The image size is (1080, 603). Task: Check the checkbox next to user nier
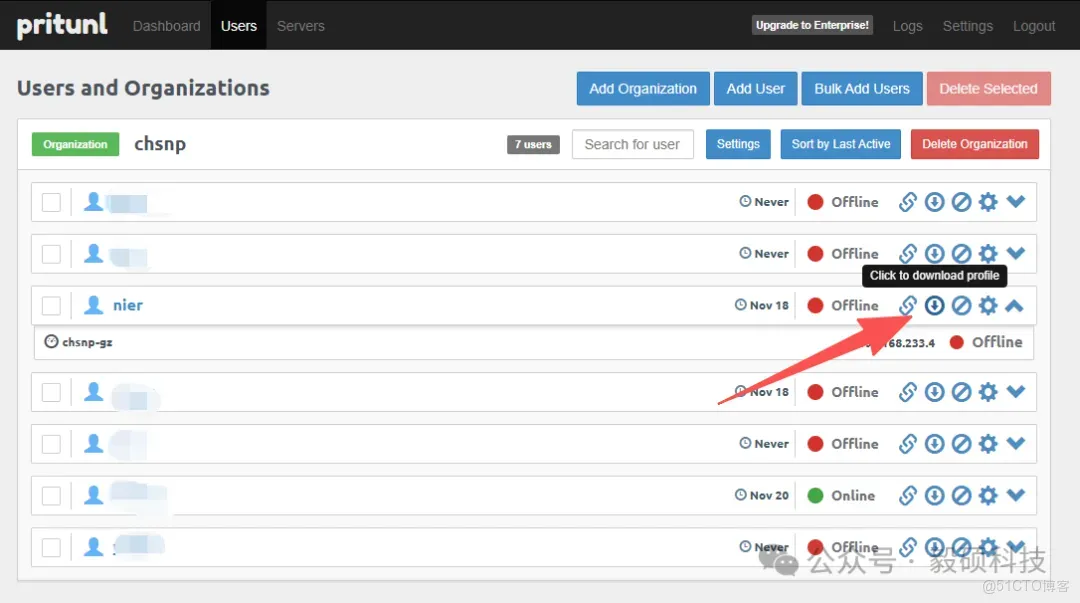pos(51,305)
